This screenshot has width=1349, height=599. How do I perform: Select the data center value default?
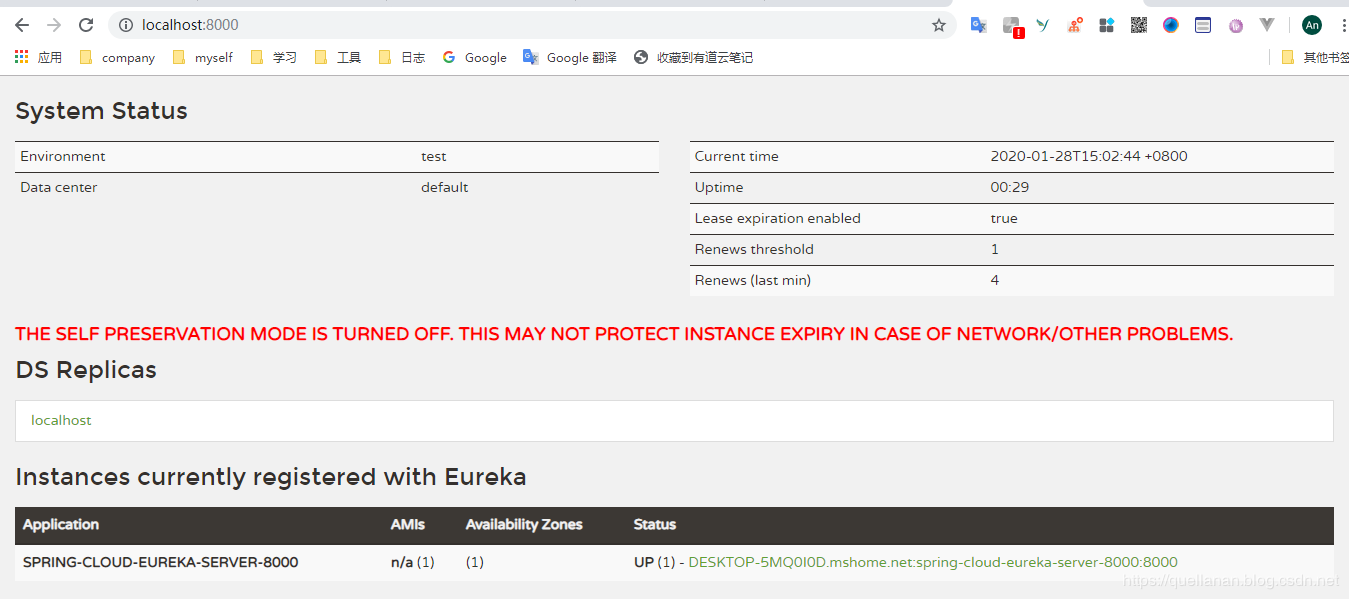point(444,187)
